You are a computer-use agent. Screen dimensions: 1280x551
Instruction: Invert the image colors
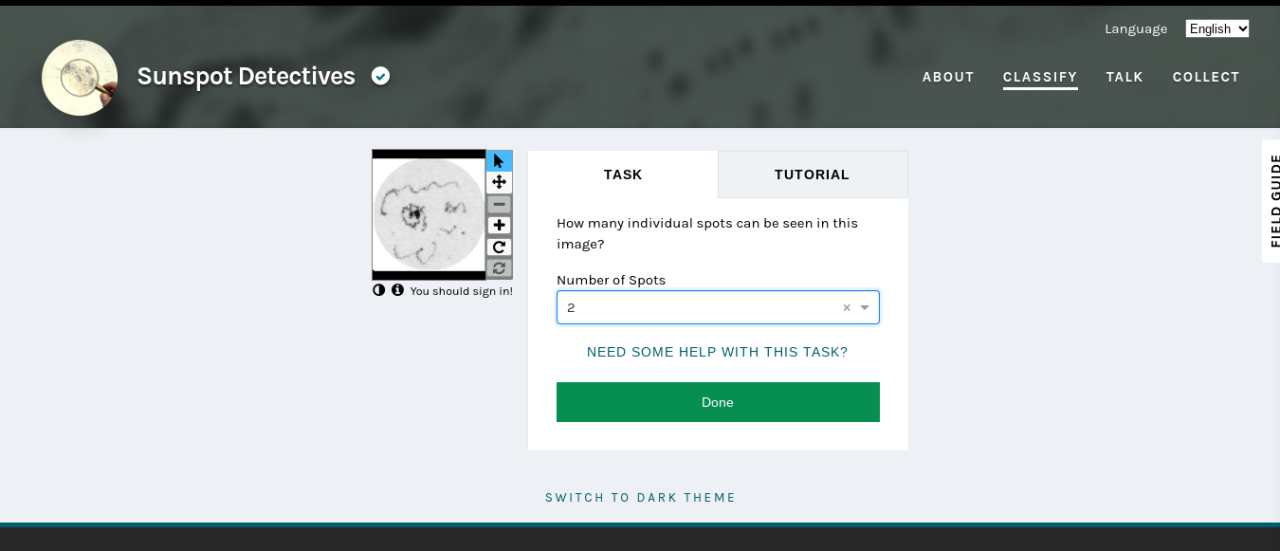click(379, 290)
